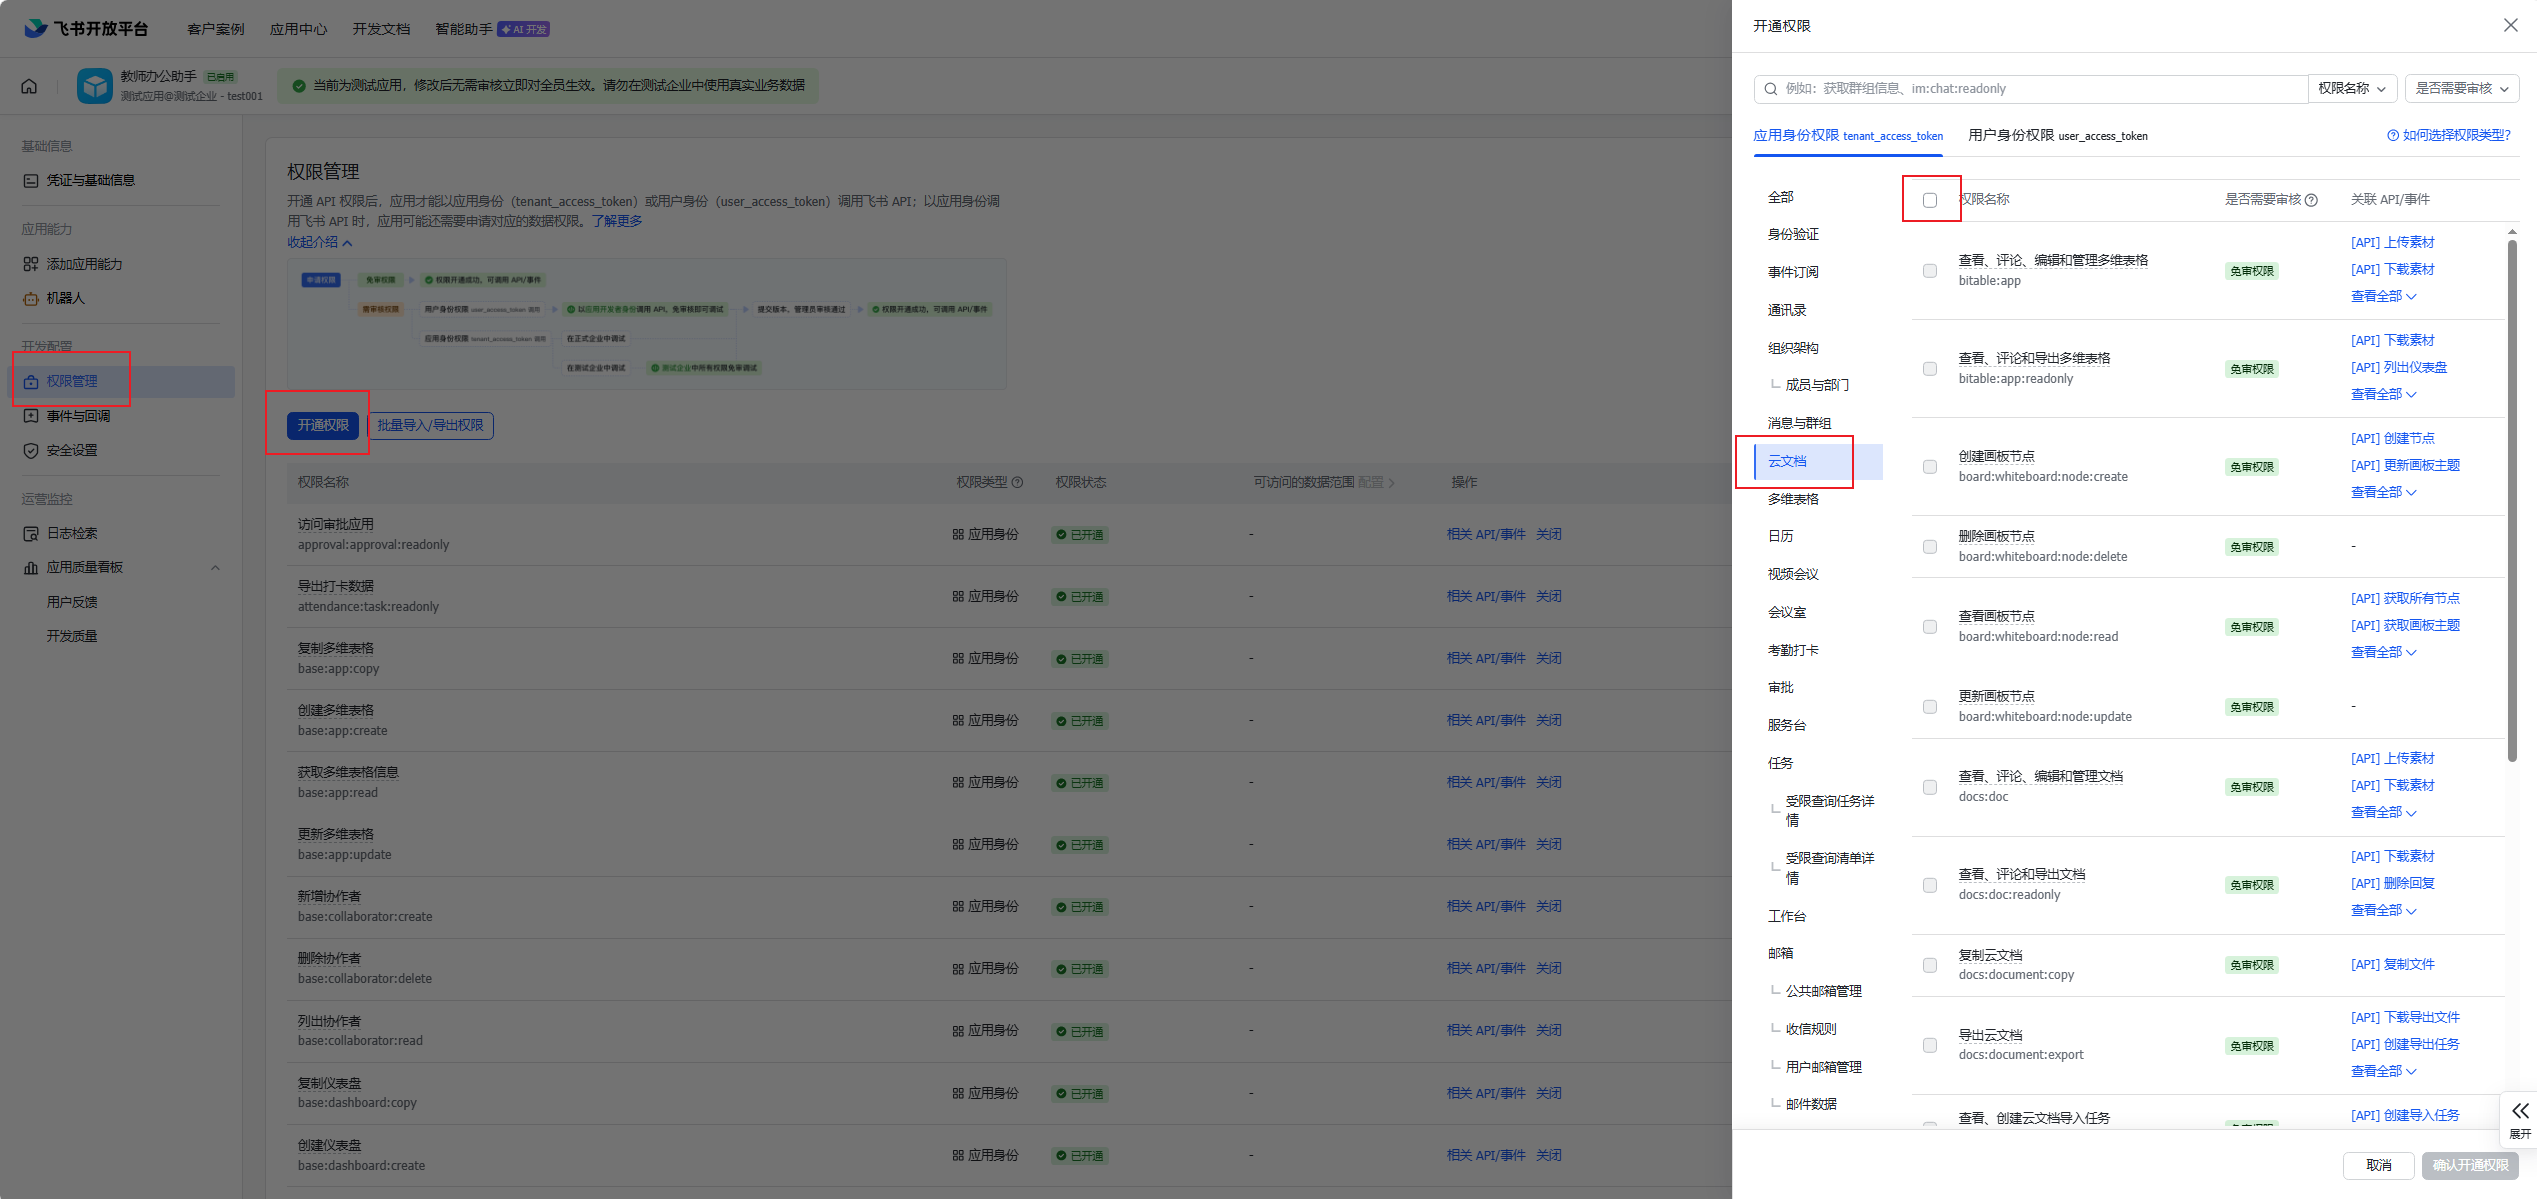This screenshot has width=2537, height=1199.
Task: Select the 应用身份权限 tenant_access_token tab
Action: (x=1847, y=135)
